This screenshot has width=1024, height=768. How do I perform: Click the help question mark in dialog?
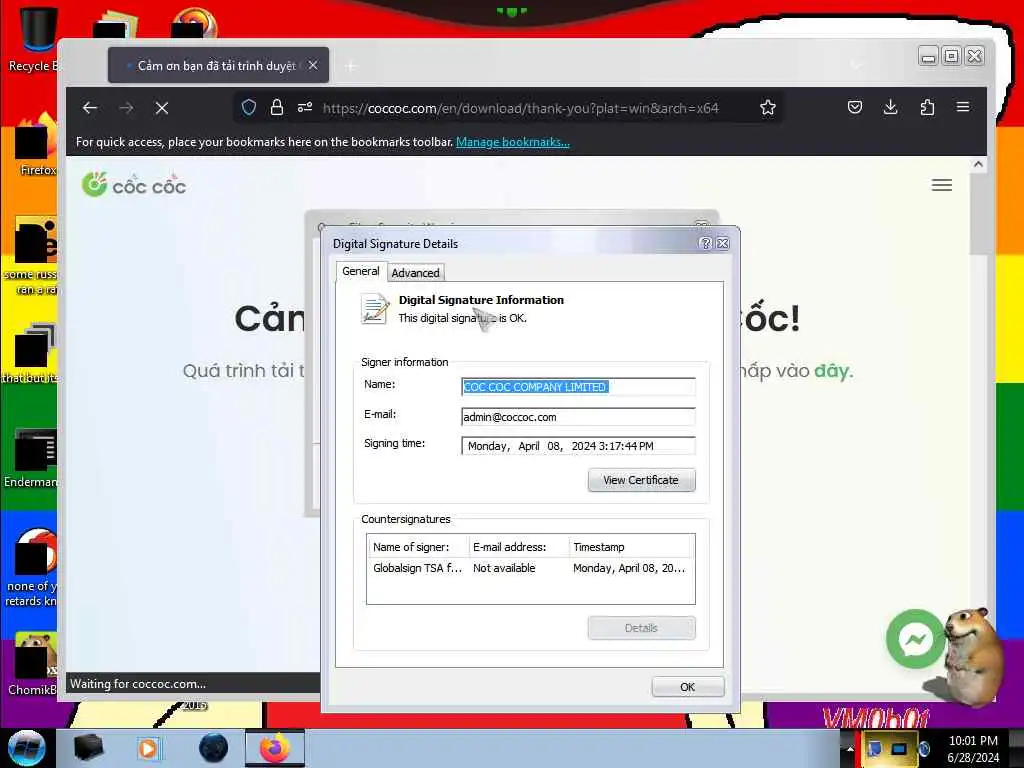705,244
